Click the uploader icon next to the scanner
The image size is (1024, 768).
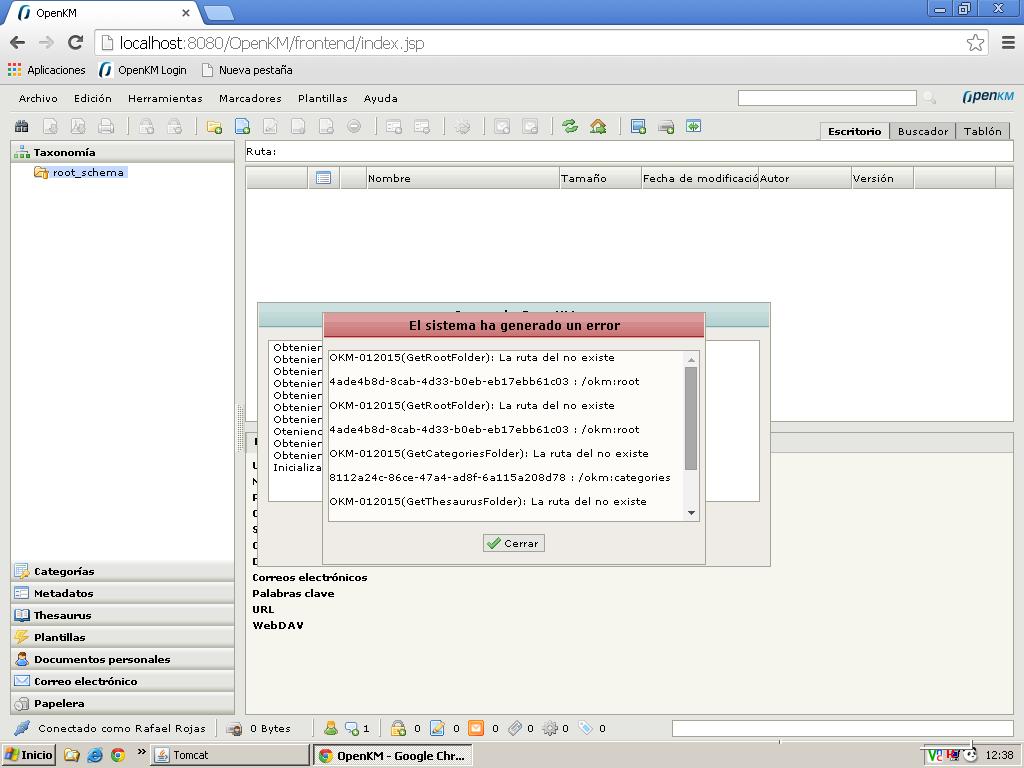(693, 127)
